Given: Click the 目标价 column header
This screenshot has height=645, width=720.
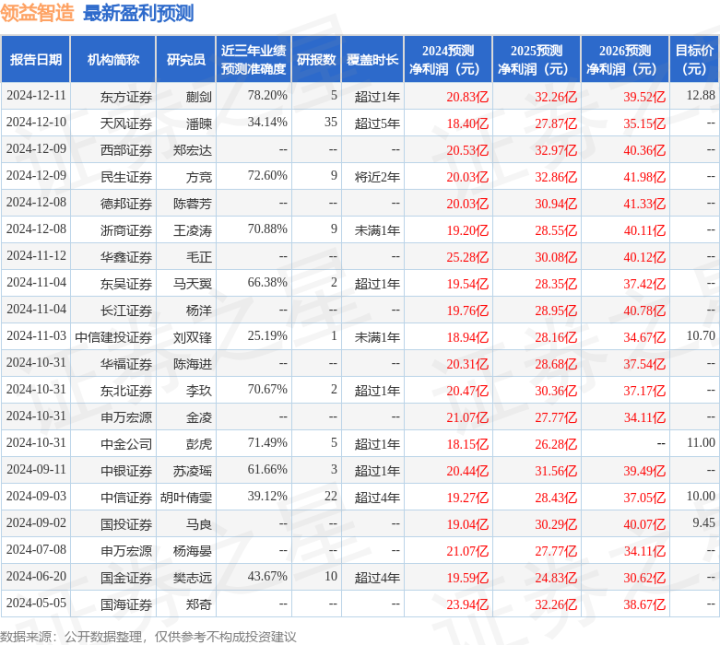Looking at the screenshot, I should coord(694,60).
